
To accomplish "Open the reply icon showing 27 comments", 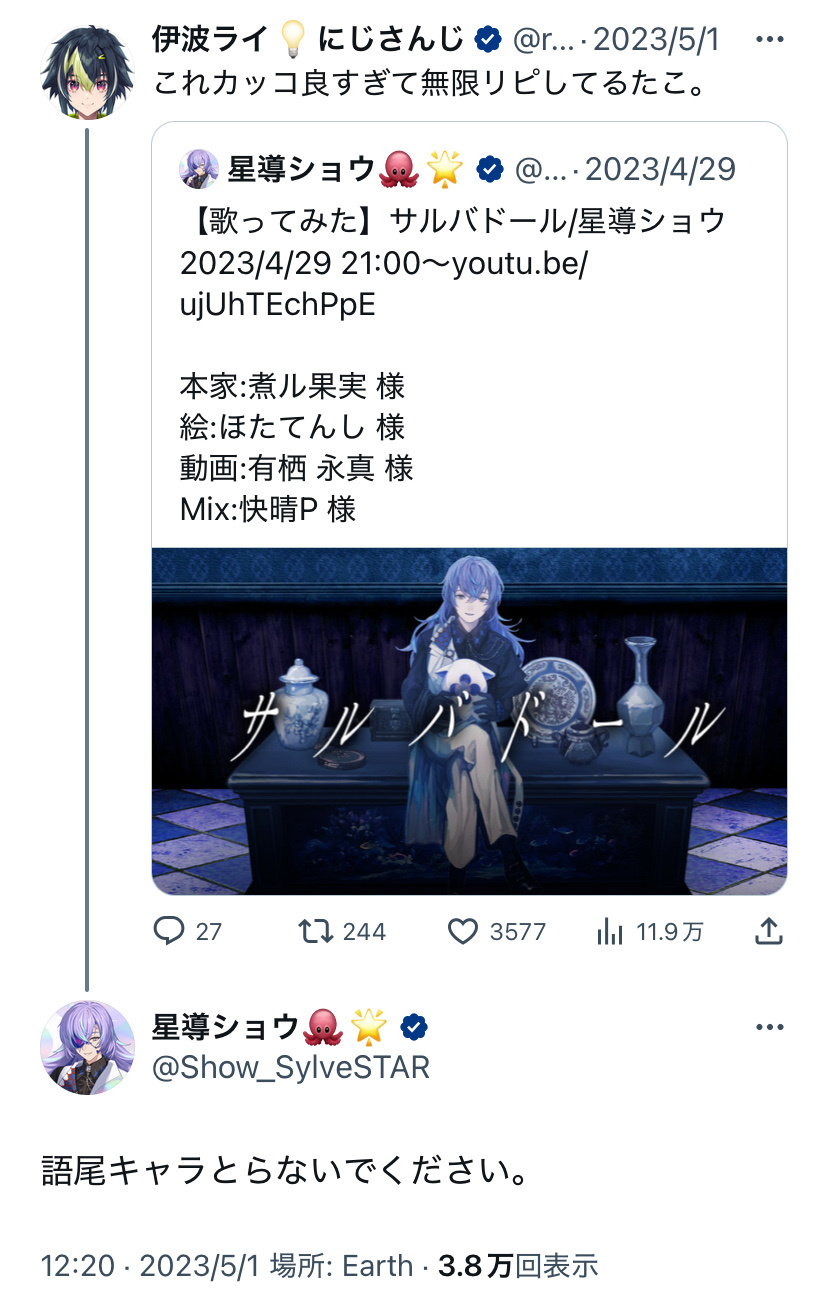I will click(169, 931).
